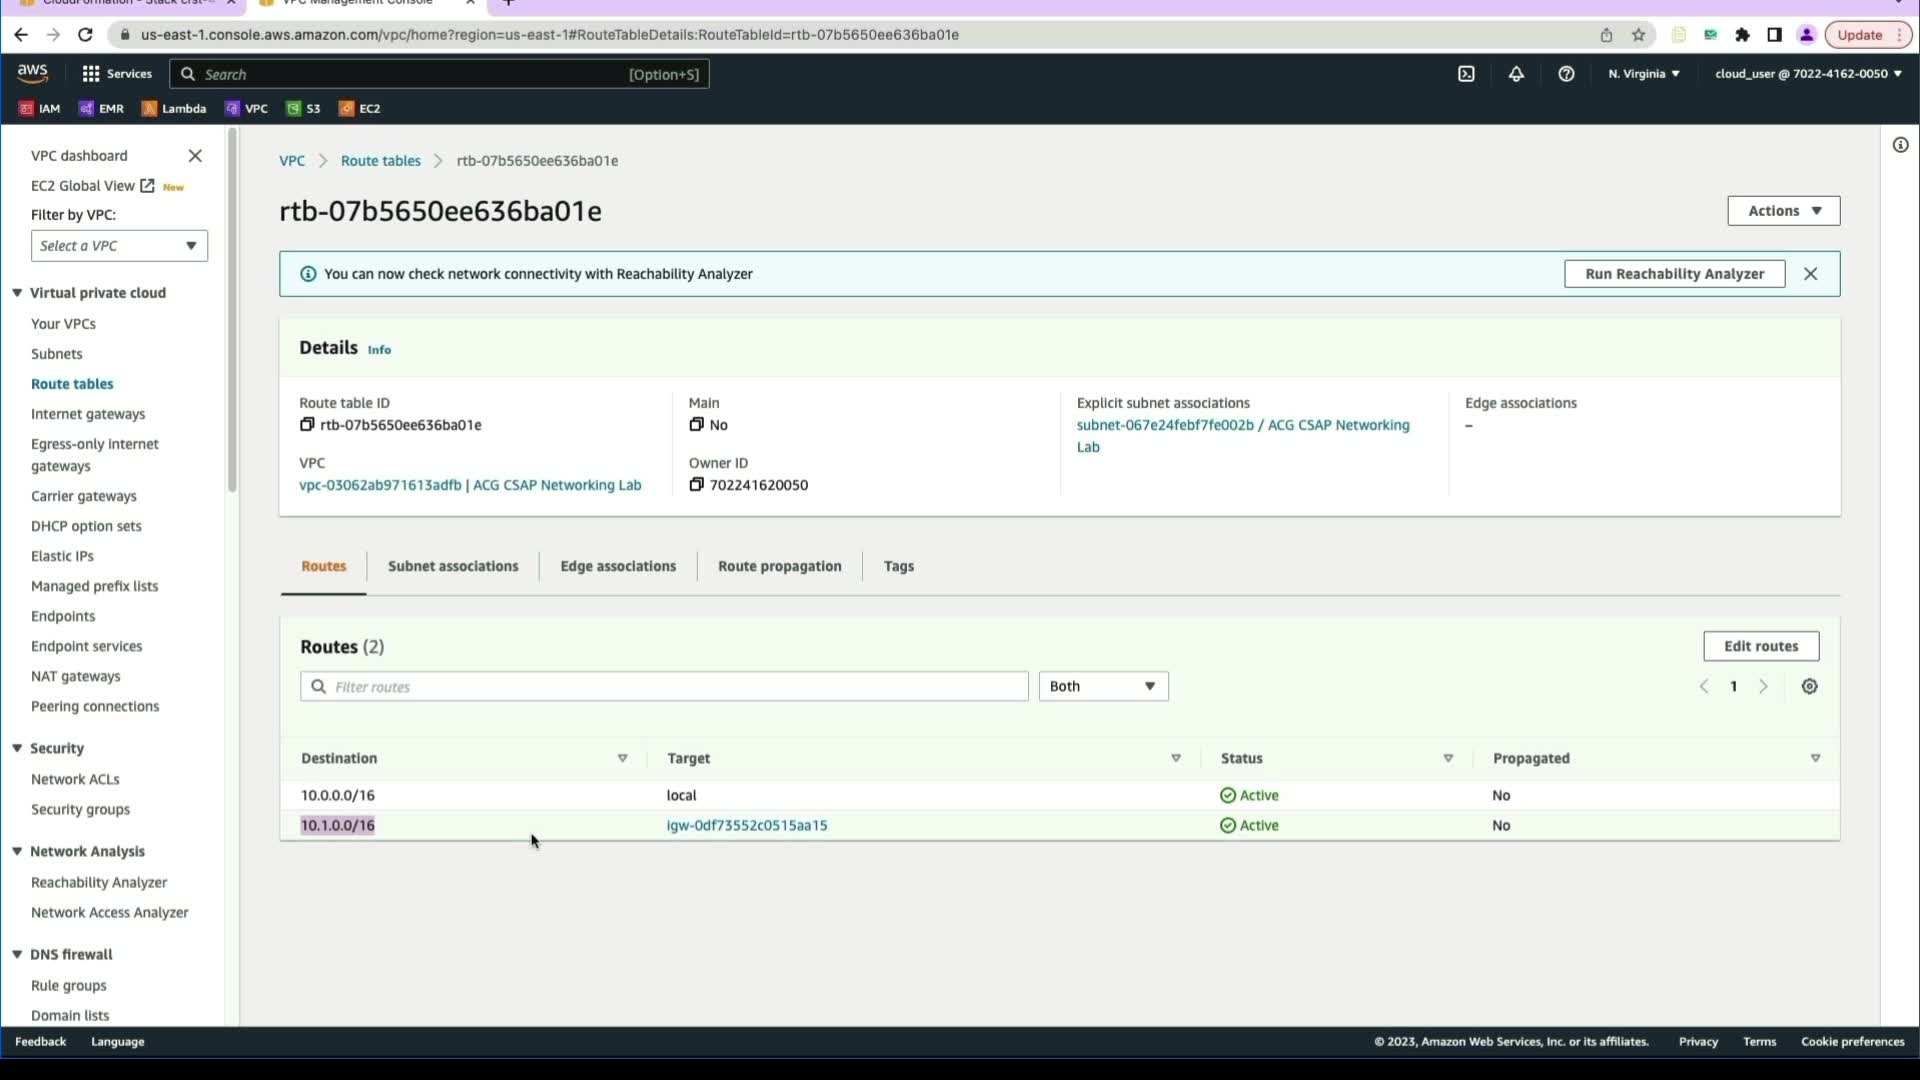Click the Filter routes search field

tap(664, 687)
